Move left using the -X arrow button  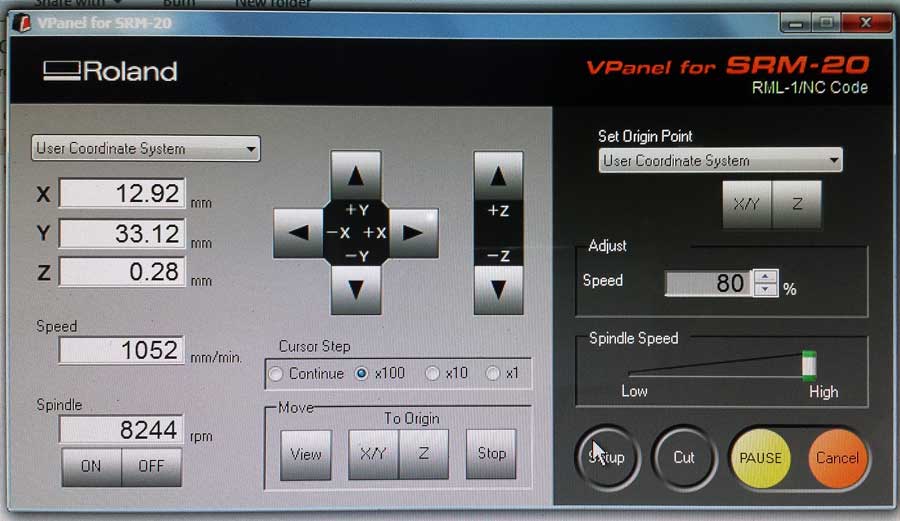pos(298,233)
